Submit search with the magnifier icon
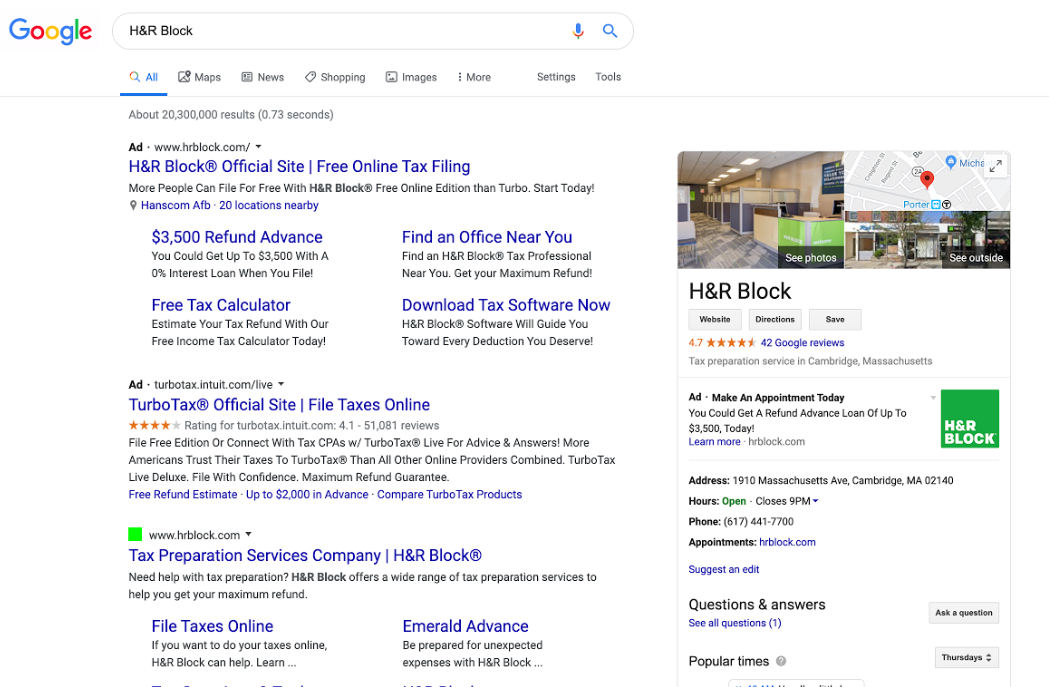Screen dimensions: 1049x687 pyautogui.click(x=609, y=31)
